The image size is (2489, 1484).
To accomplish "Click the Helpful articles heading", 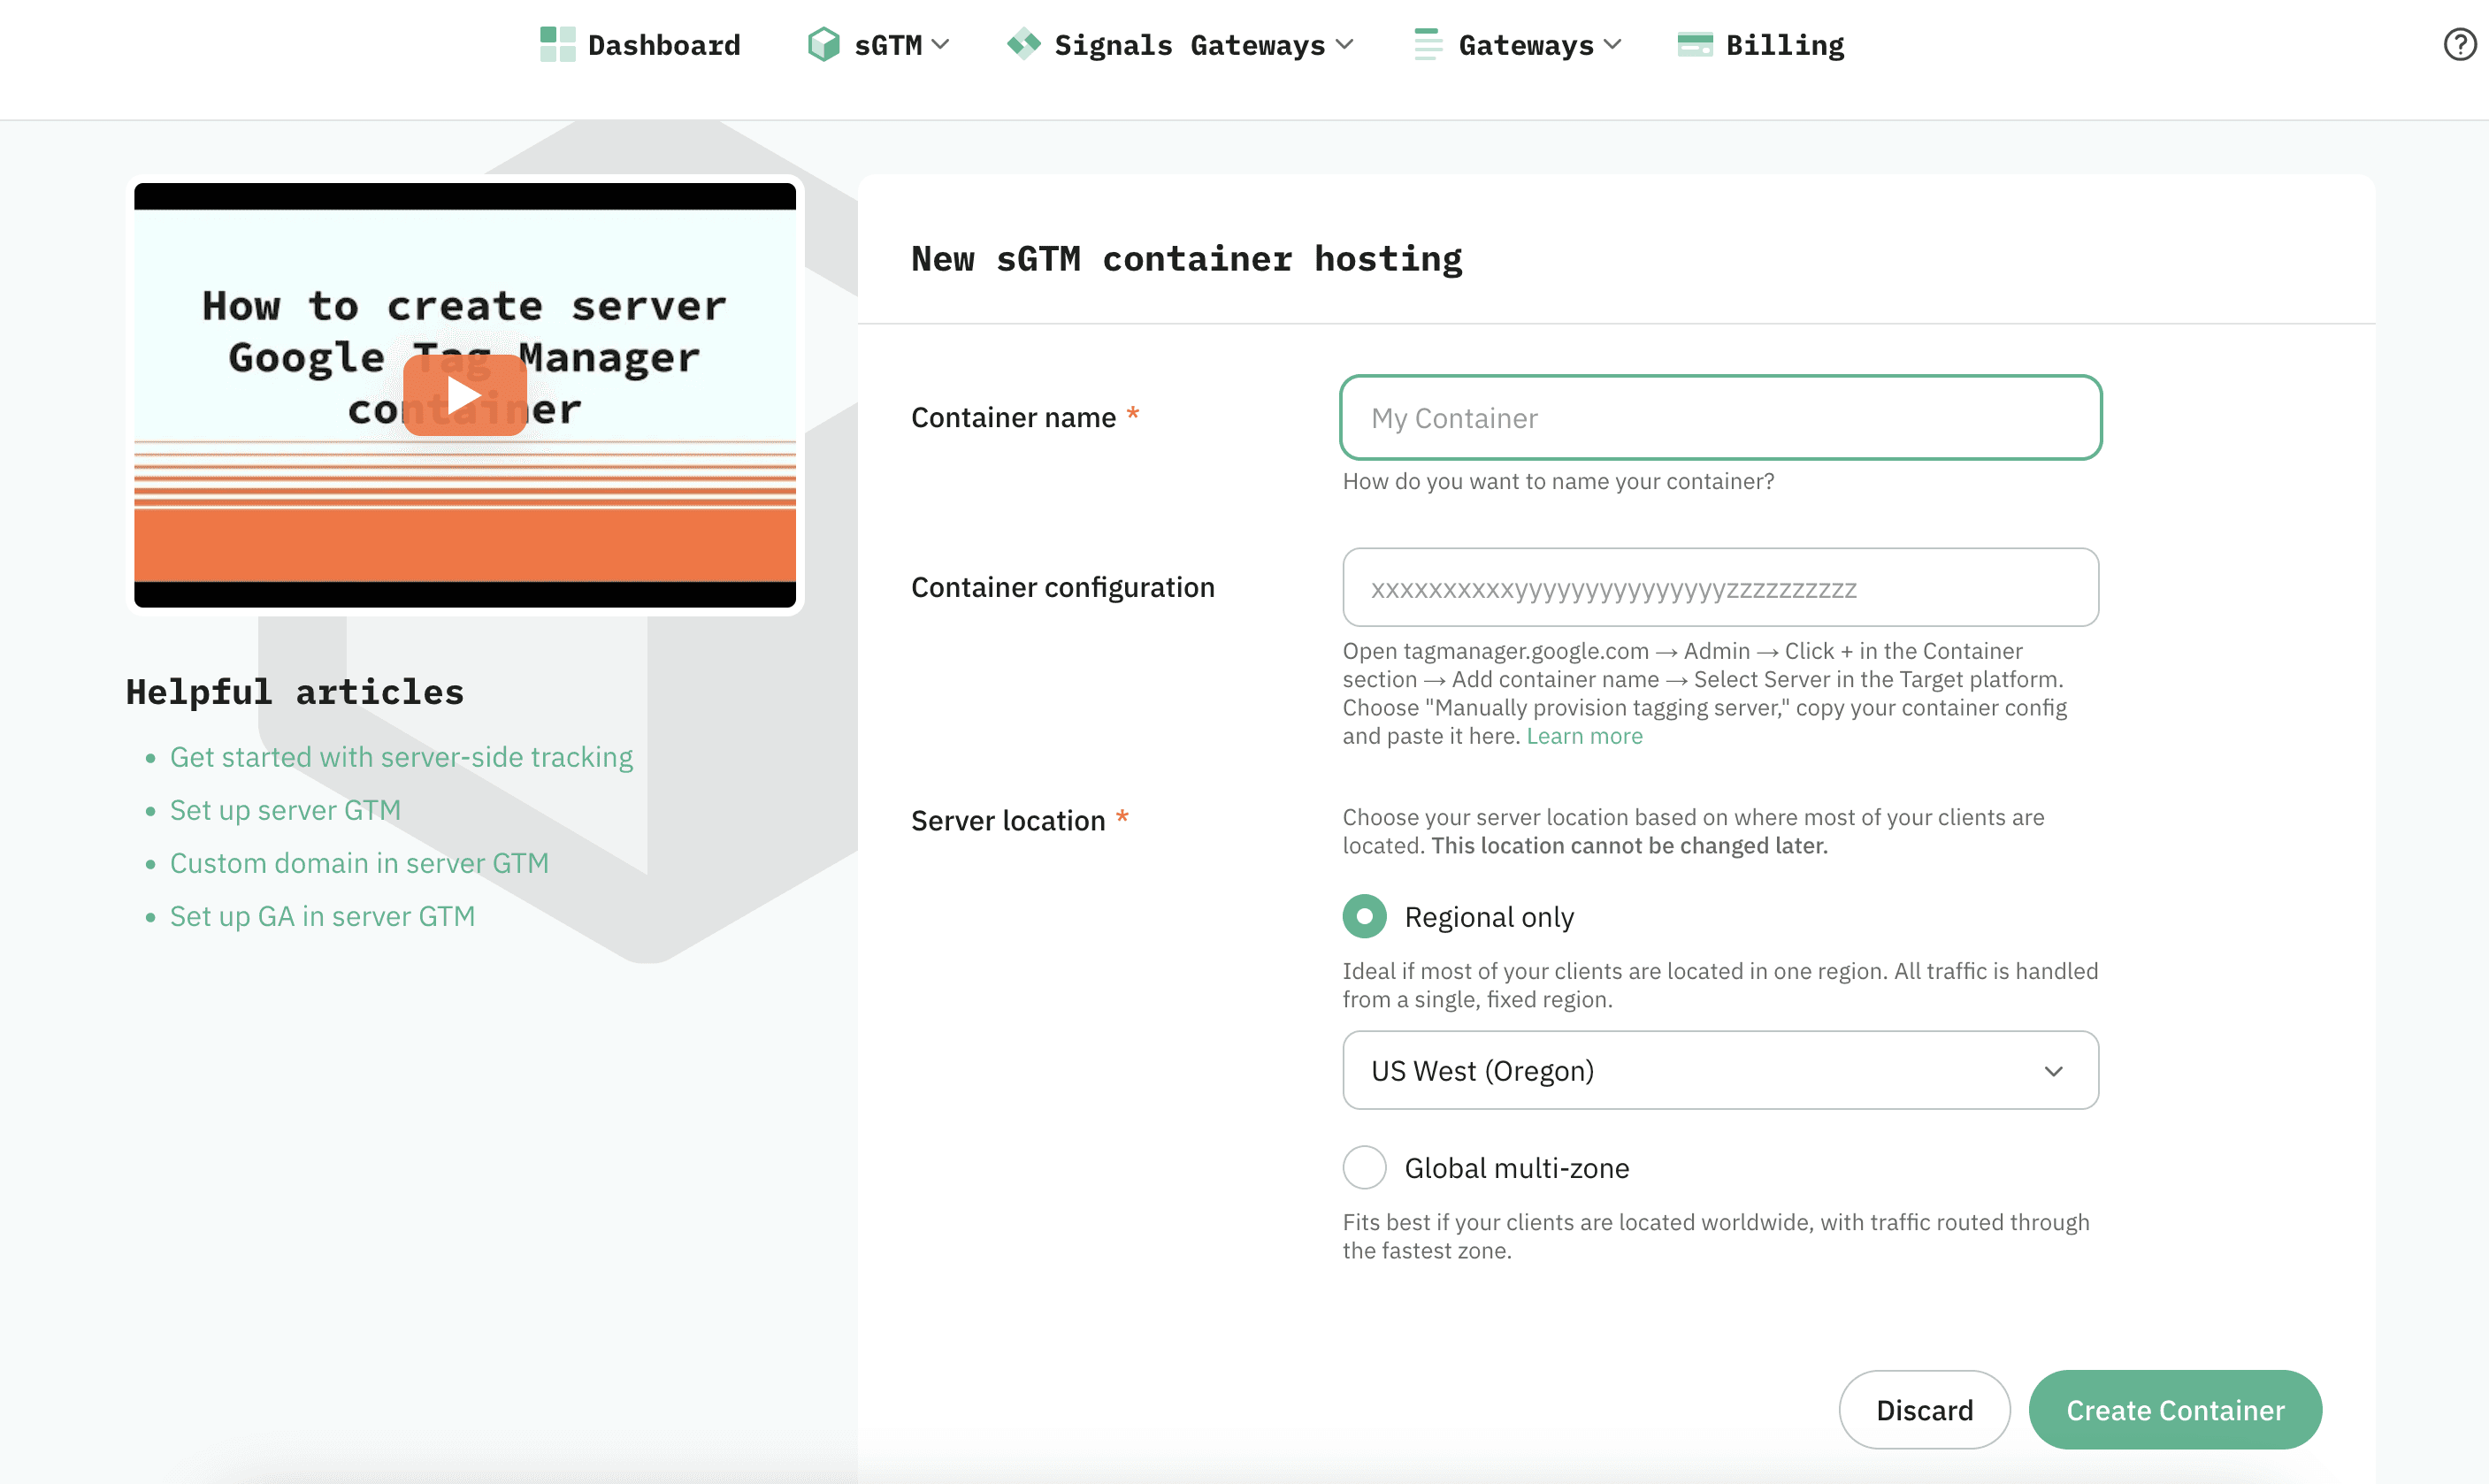I will click(x=295, y=692).
